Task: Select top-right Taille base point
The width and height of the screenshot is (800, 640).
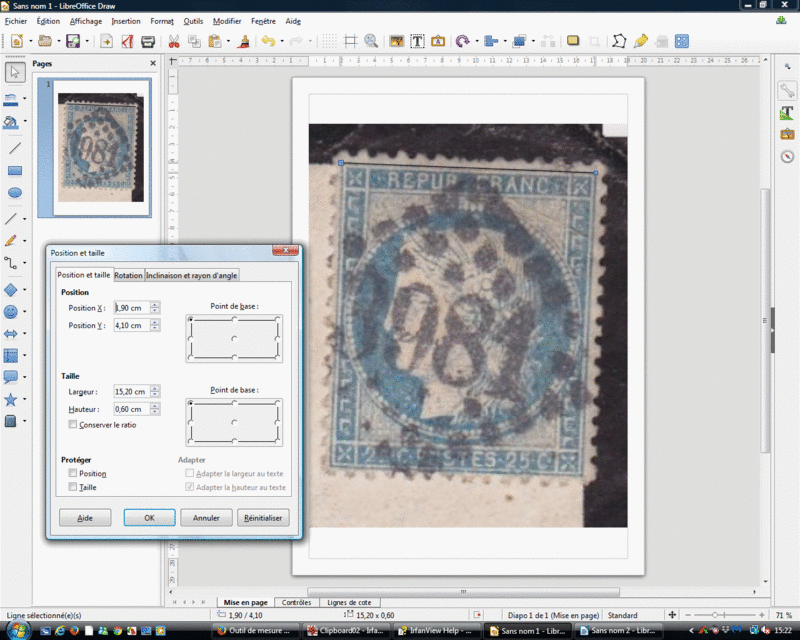Action: (x=277, y=403)
